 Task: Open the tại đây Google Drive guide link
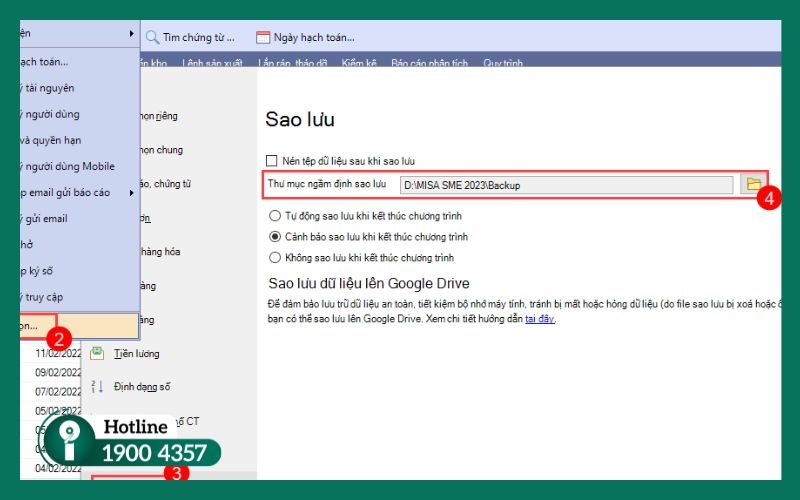point(539,319)
